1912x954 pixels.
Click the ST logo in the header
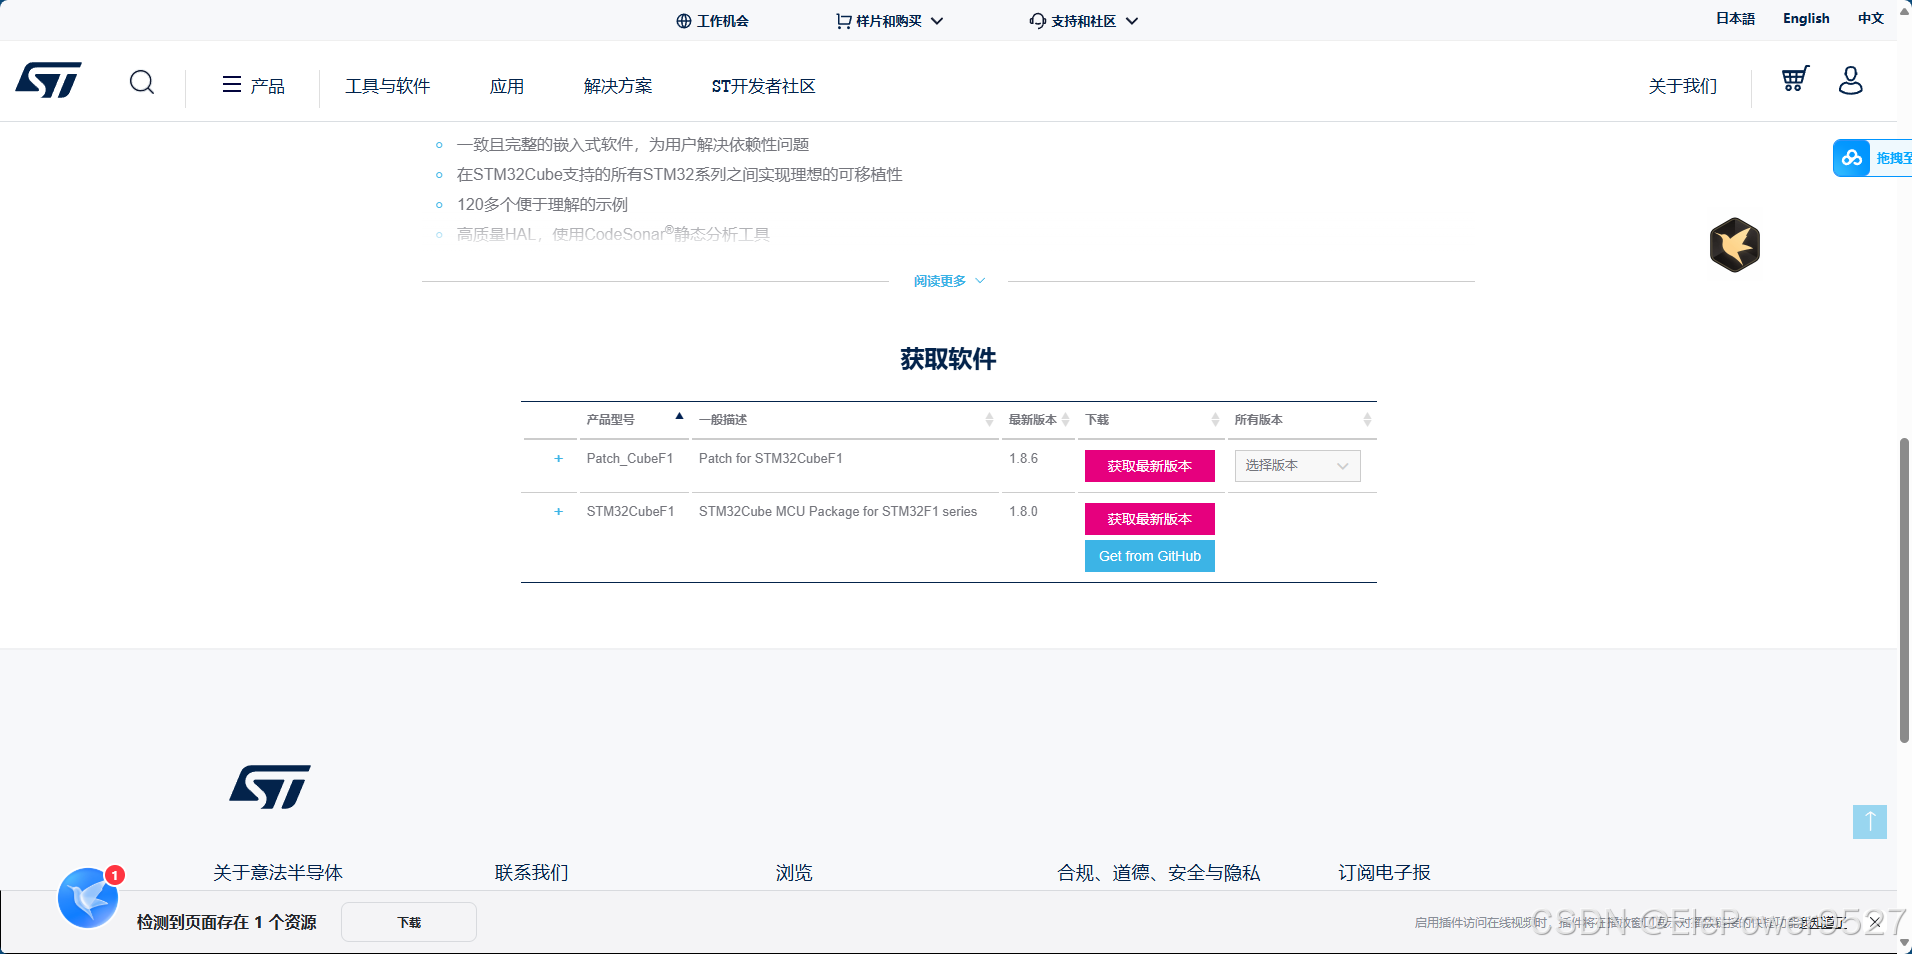click(x=48, y=81)
